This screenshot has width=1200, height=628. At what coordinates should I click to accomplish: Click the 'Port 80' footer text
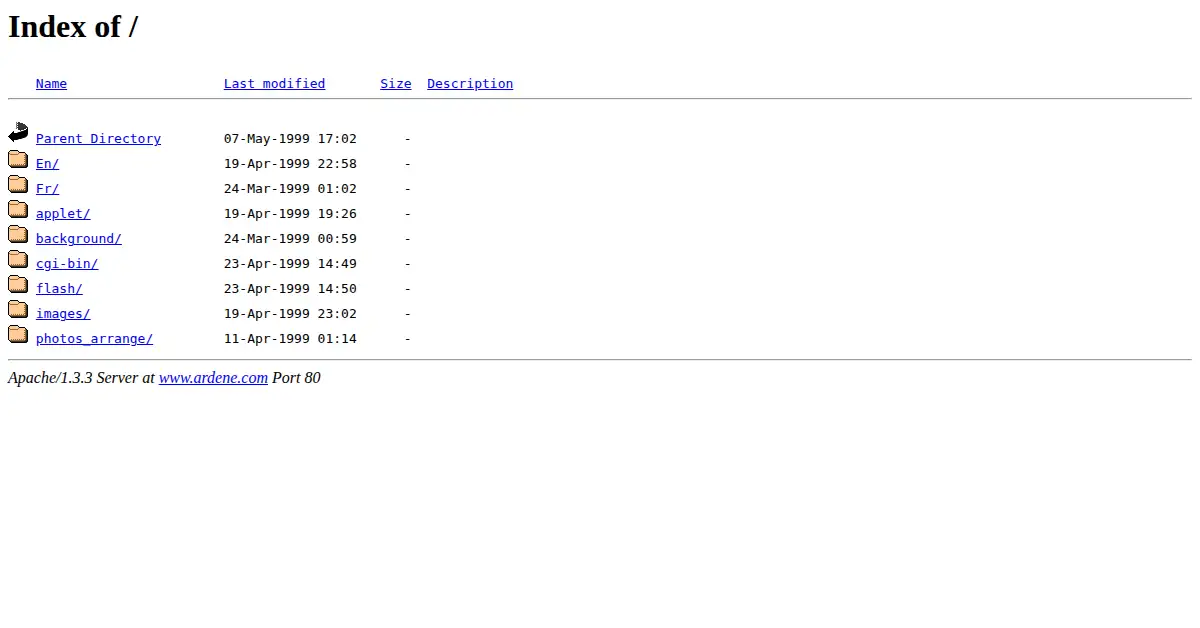[x=296, y=378]
